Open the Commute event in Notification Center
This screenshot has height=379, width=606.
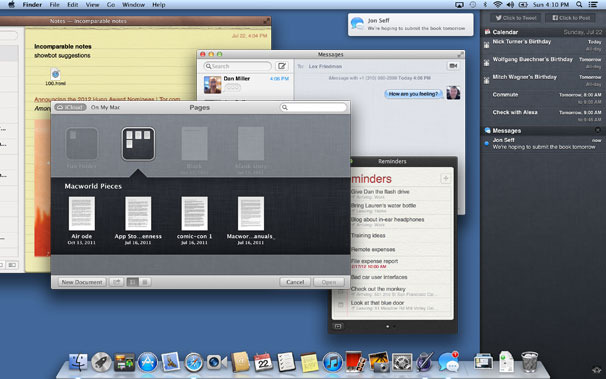543,98
